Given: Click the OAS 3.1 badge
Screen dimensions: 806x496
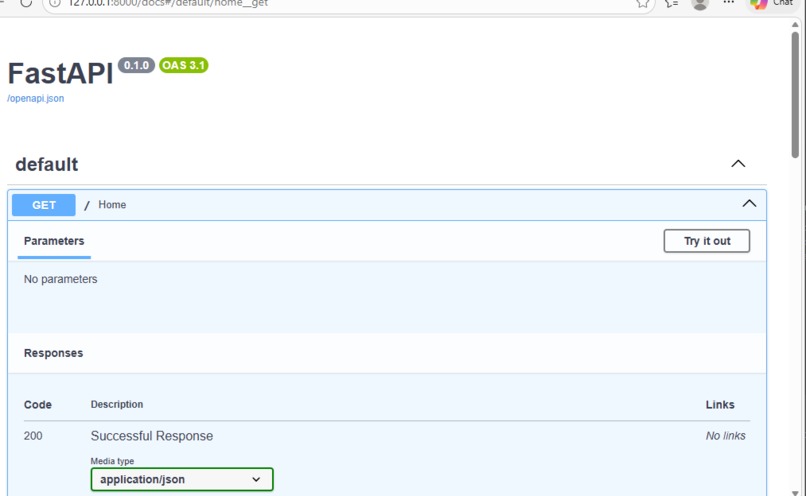Looking at the screenshot, I should coord(184,65).
